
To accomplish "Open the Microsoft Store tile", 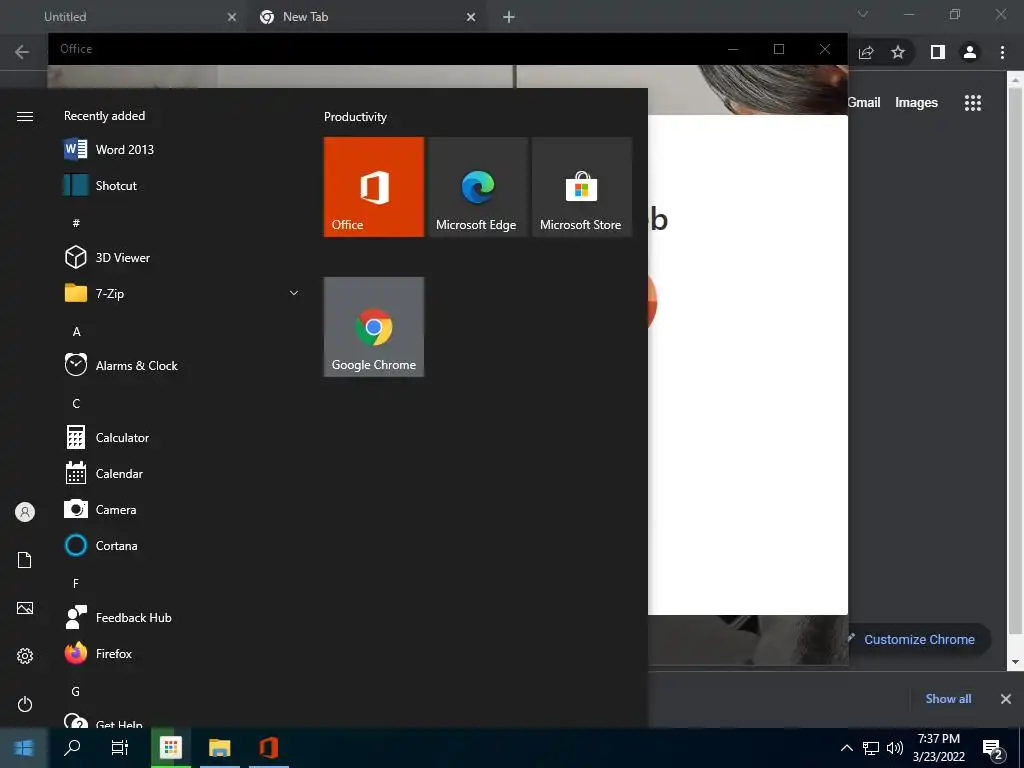I will tap(582, 187).
